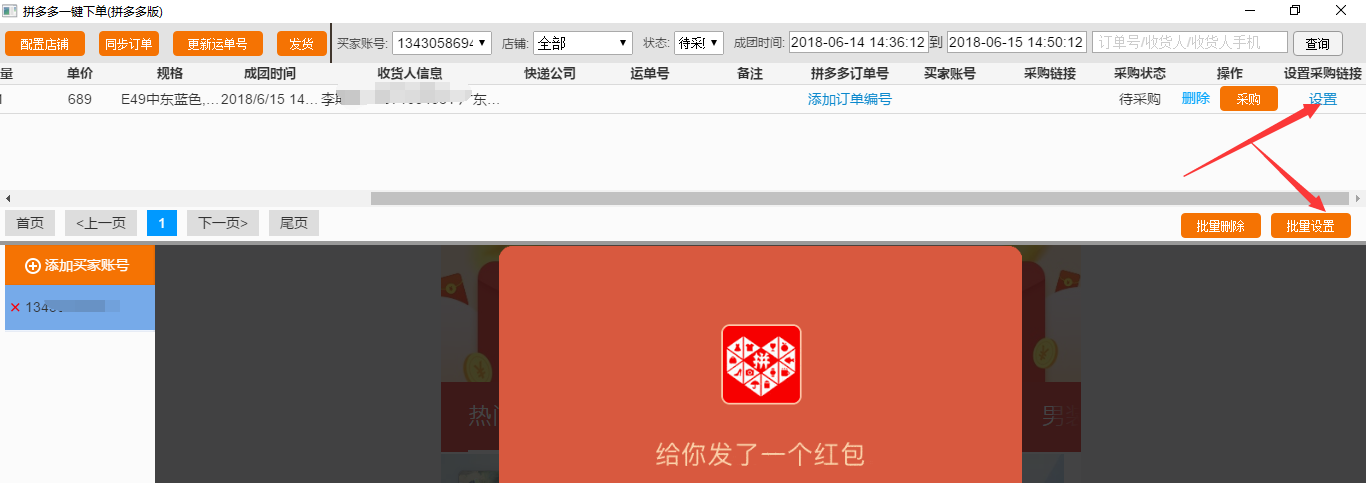Go to 首页 in pagination
The height and width of the screenshot is (483, 1366).
[30, 223]
